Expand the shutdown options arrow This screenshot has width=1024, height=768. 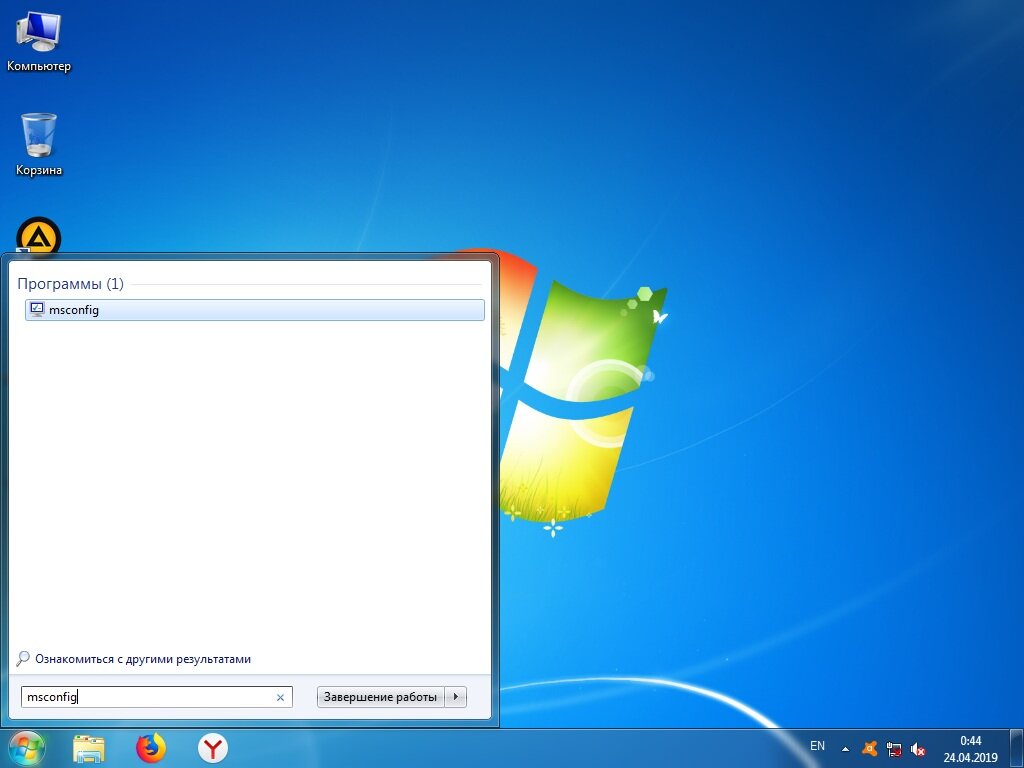tap(456, 697)
